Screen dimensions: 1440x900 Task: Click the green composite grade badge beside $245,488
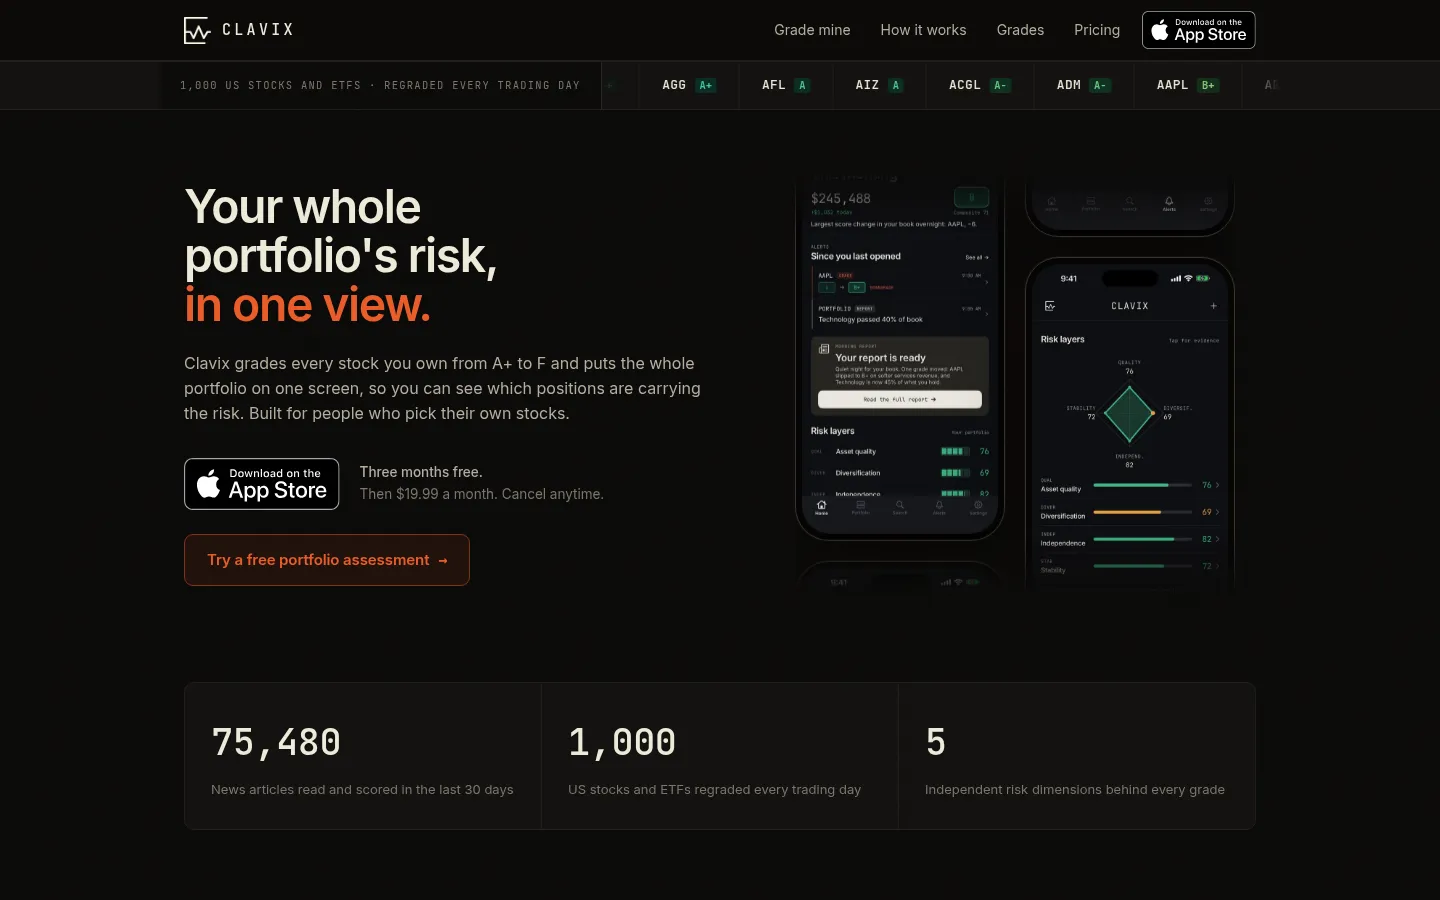point(971,197)
